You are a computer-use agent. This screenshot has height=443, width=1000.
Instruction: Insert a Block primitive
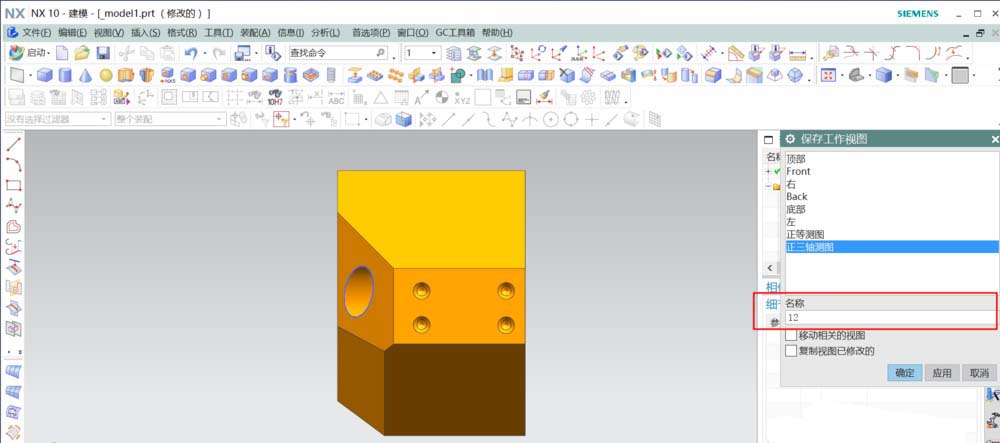tap(44, 76)
